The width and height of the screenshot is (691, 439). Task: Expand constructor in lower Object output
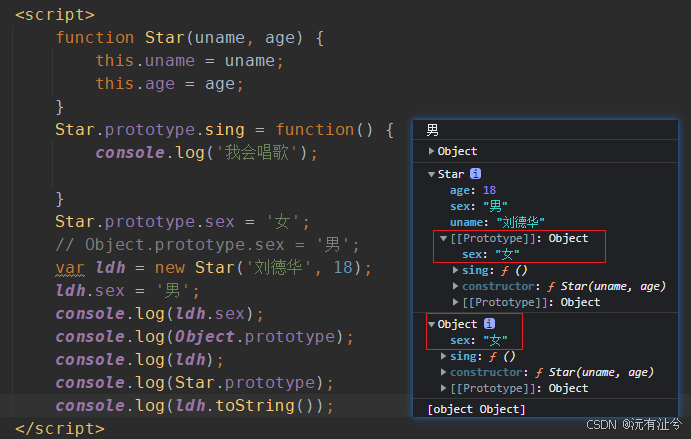443,372
